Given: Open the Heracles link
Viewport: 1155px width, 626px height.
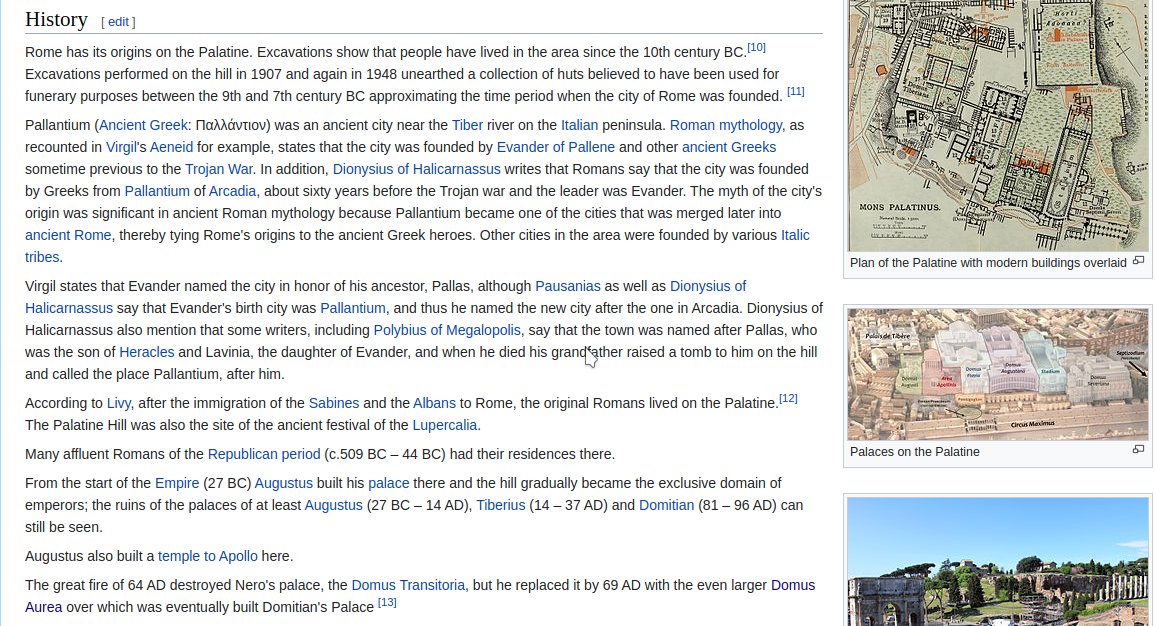Looking at the screenshot, I should click(x=147, y=353).
